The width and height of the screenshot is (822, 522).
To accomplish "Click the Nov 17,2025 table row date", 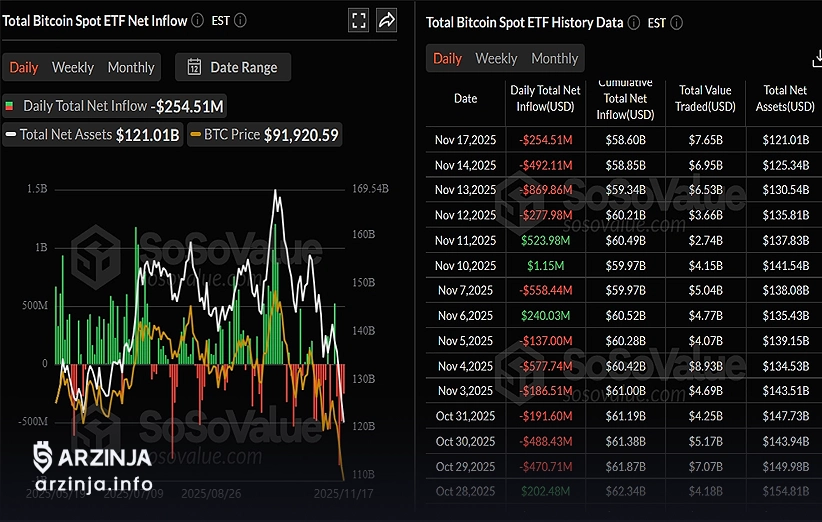I will tap(465, 139).
